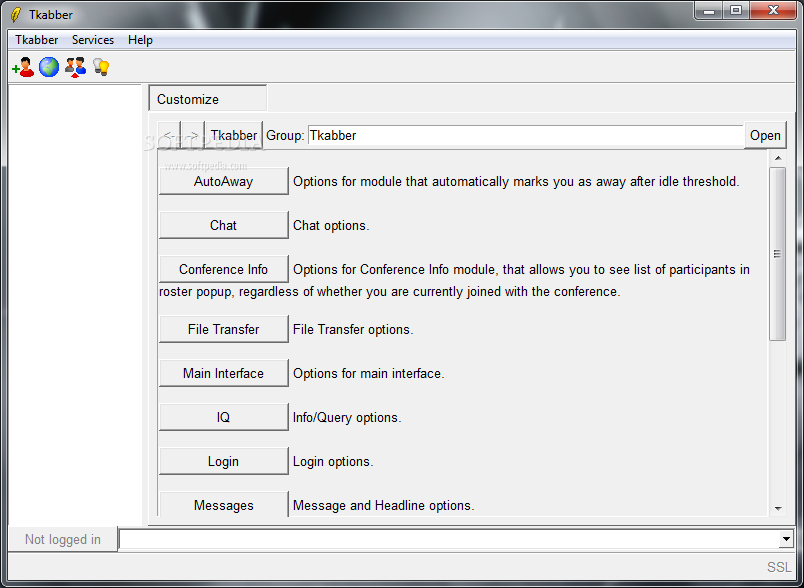This screenshot has height=588, width=804.
Task: Click the 'Login options.' description text
Action: (x=333, y=462)
